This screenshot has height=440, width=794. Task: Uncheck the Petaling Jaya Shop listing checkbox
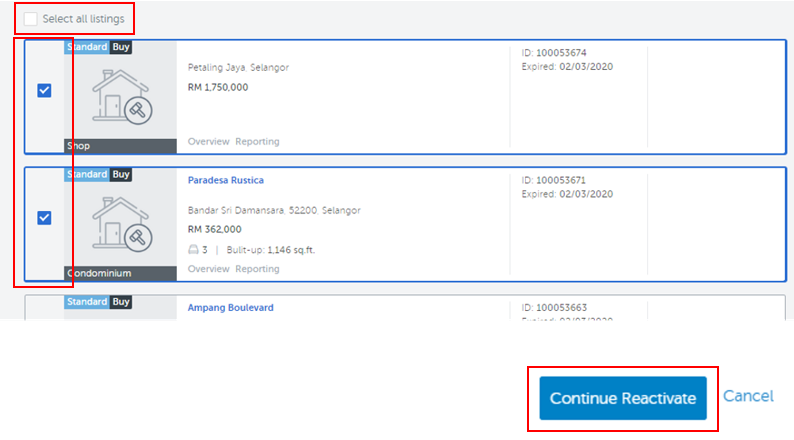[x=44, y=91]
